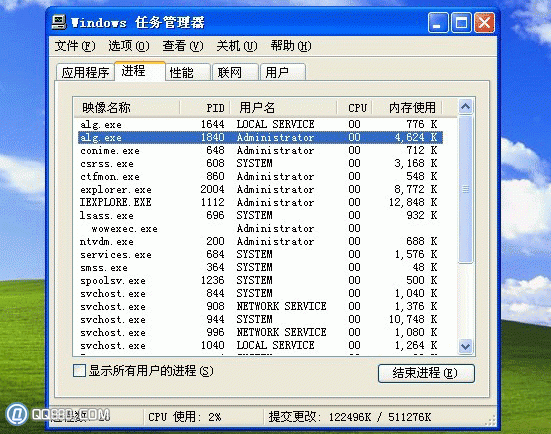
Task: Select the smss.exe process row
Action: point(260,267)
